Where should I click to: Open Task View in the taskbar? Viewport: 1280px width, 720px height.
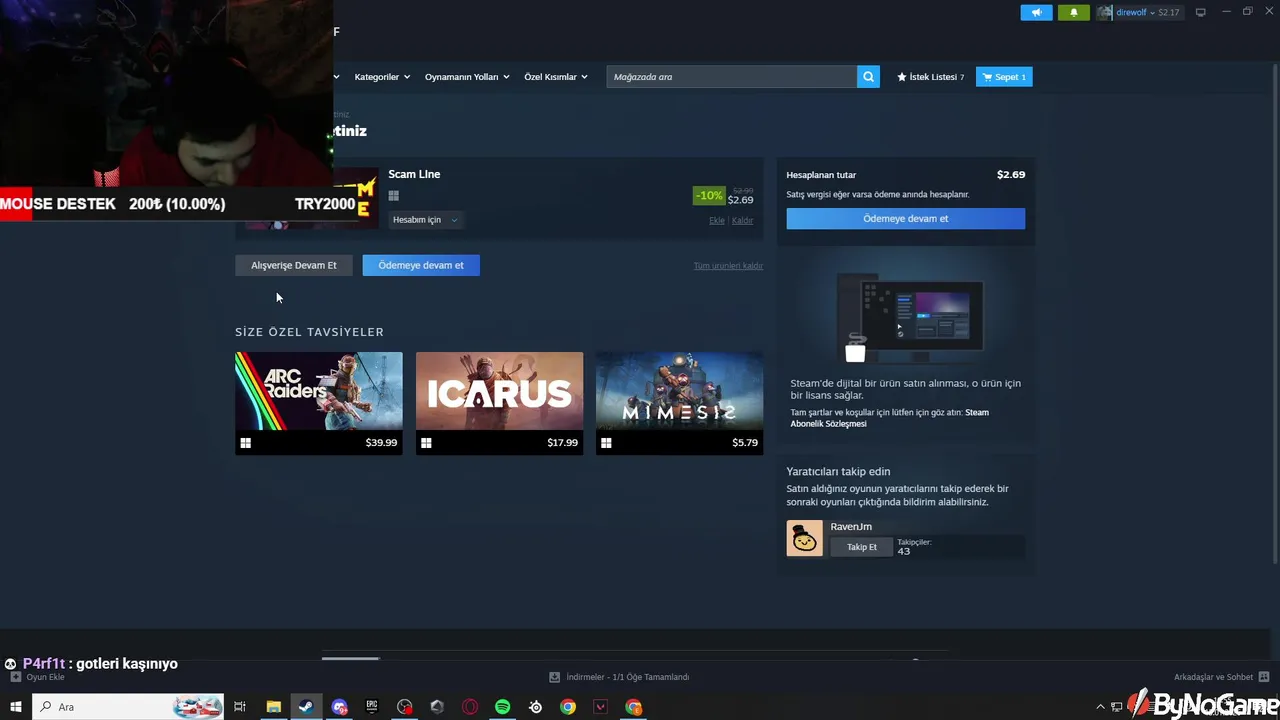pyautogui.click(x=240, y=707)
